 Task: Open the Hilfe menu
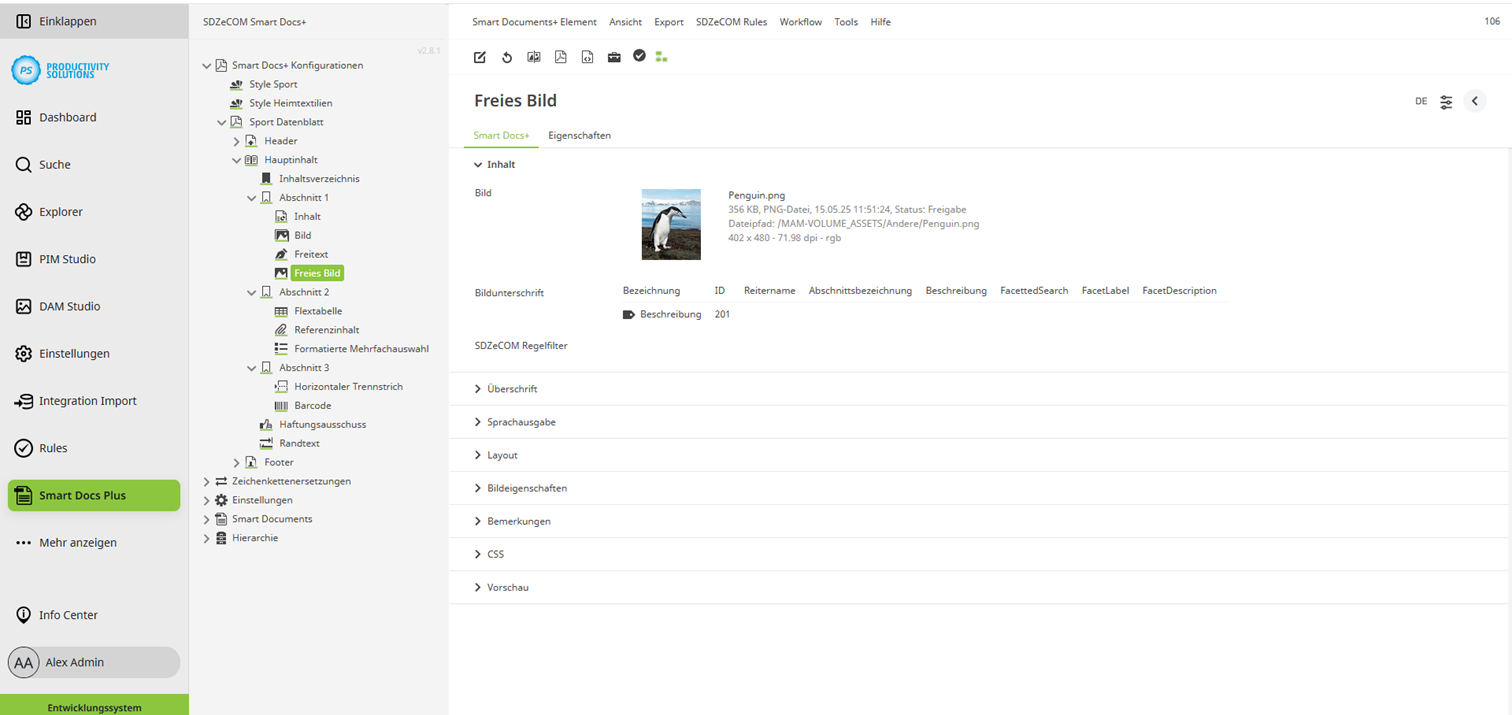click(880, 21)
